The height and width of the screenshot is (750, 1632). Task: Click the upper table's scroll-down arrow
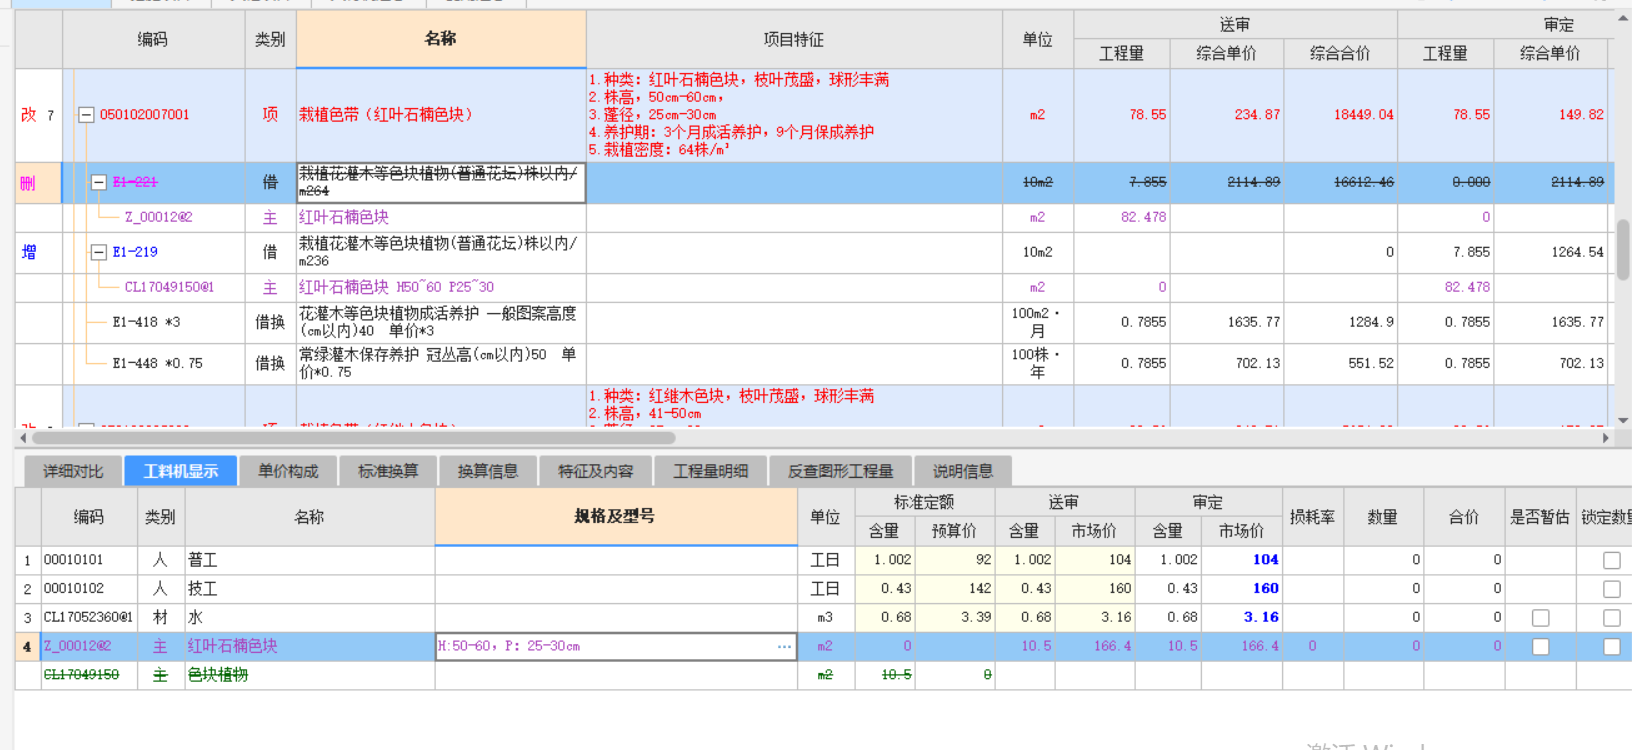point(1622,420)
